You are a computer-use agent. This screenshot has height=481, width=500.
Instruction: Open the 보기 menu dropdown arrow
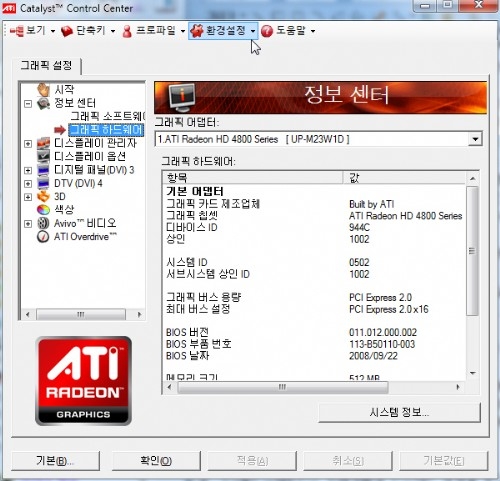[x=53, y=31]
